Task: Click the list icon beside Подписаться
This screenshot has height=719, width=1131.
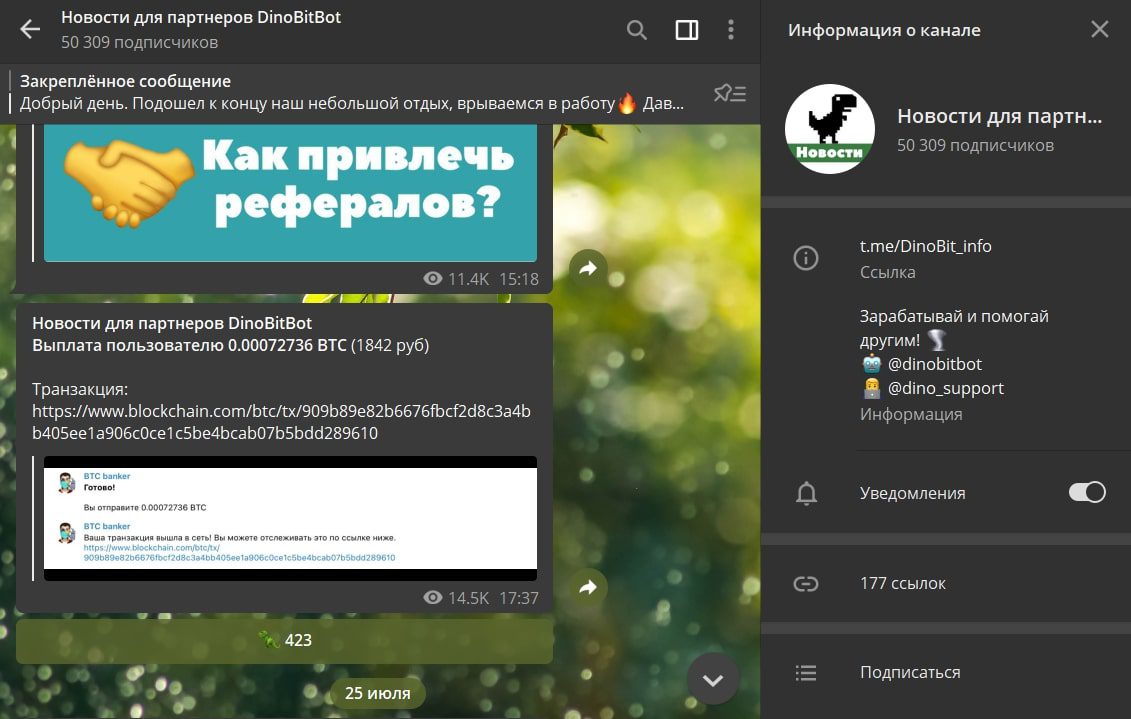Action: (806, 673)
